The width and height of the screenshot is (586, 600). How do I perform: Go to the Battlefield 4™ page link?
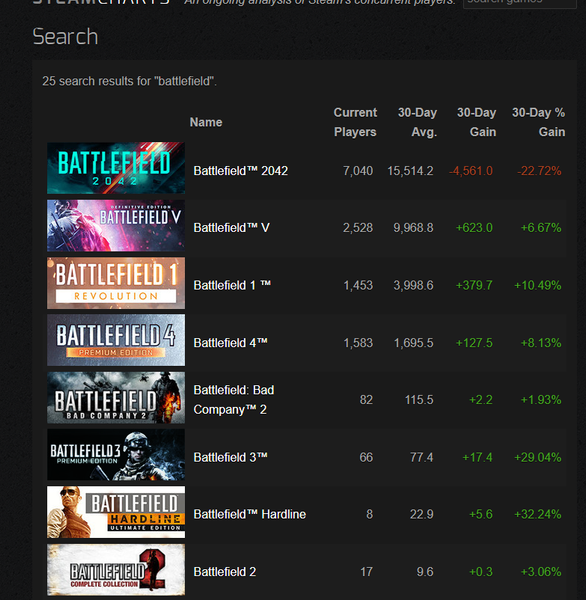[x=230, y=342]
